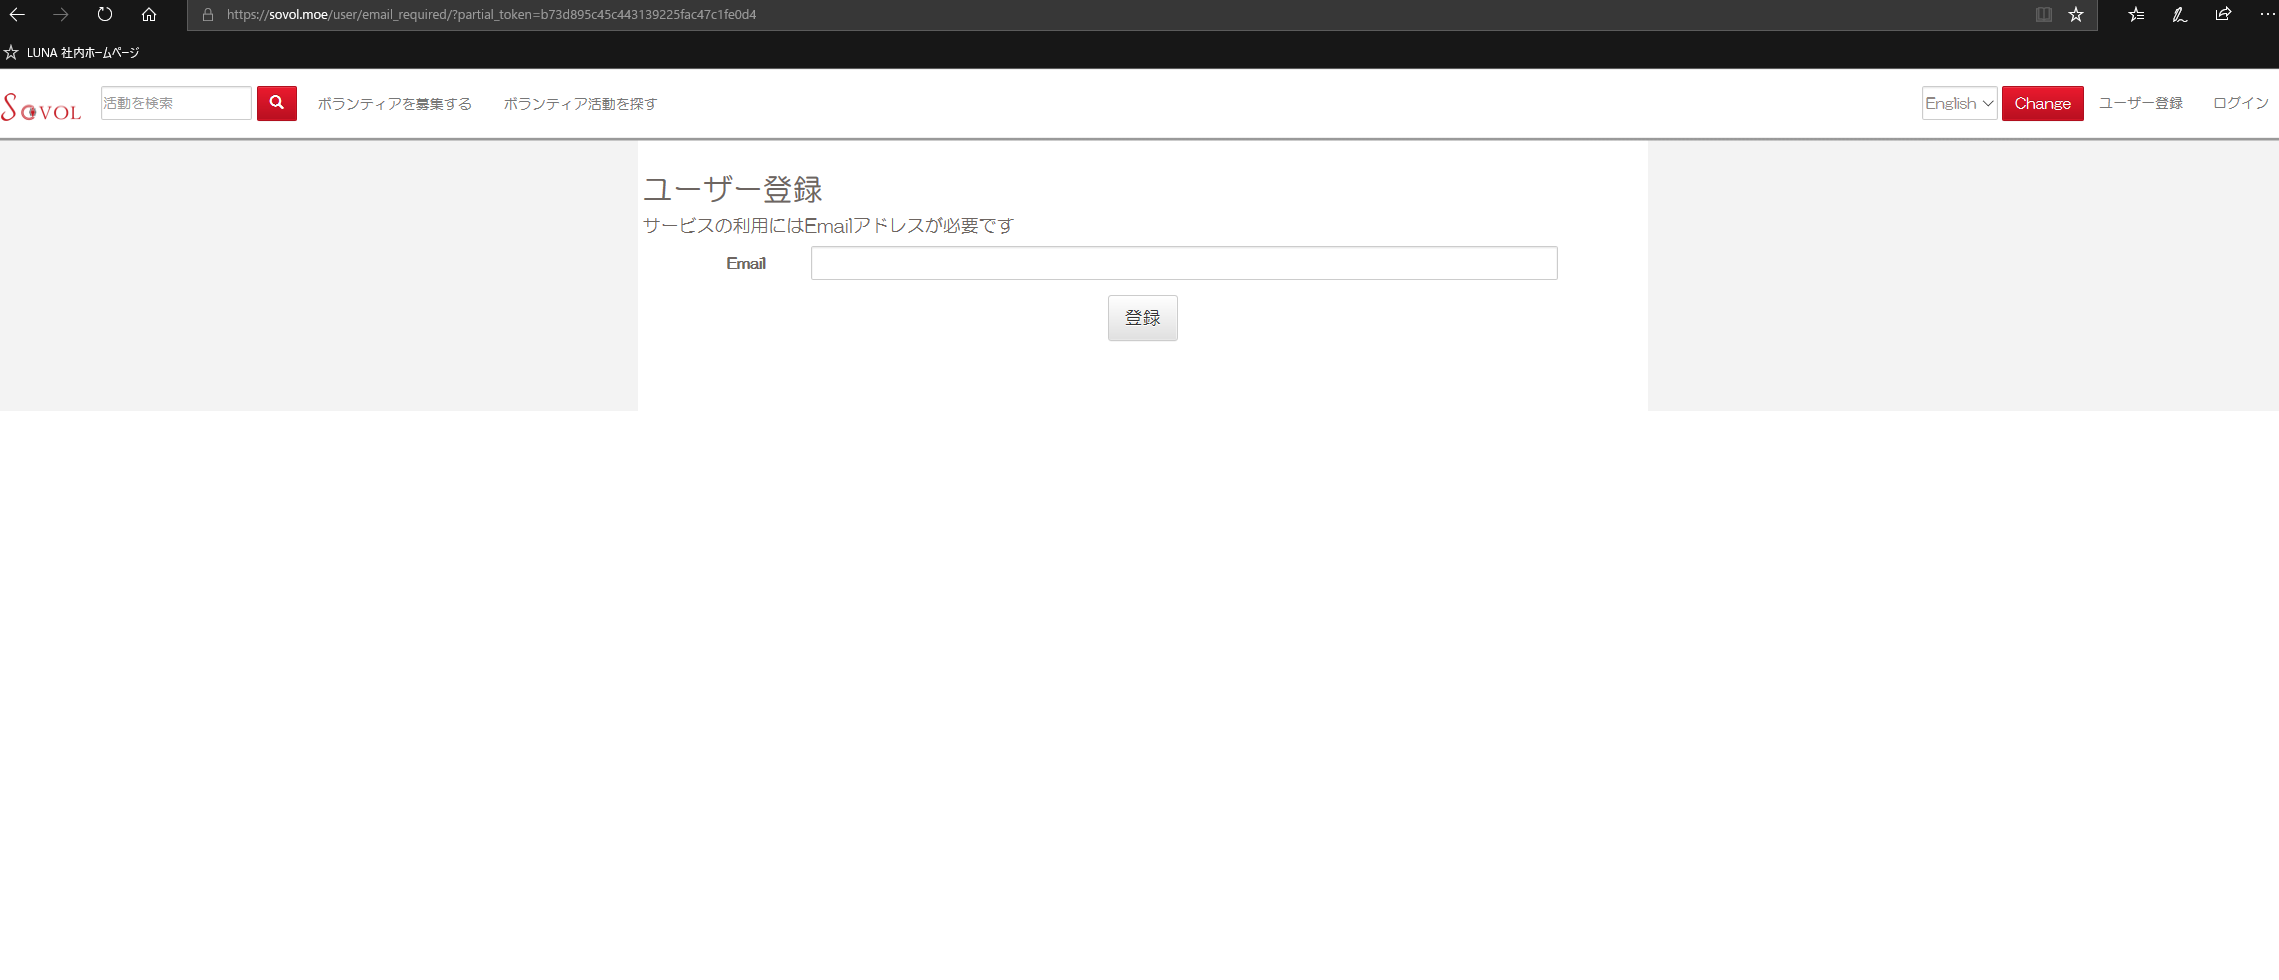2279x980 pixels.
Task: Click the ユーザー登録 link
Action: [2140, 103]
